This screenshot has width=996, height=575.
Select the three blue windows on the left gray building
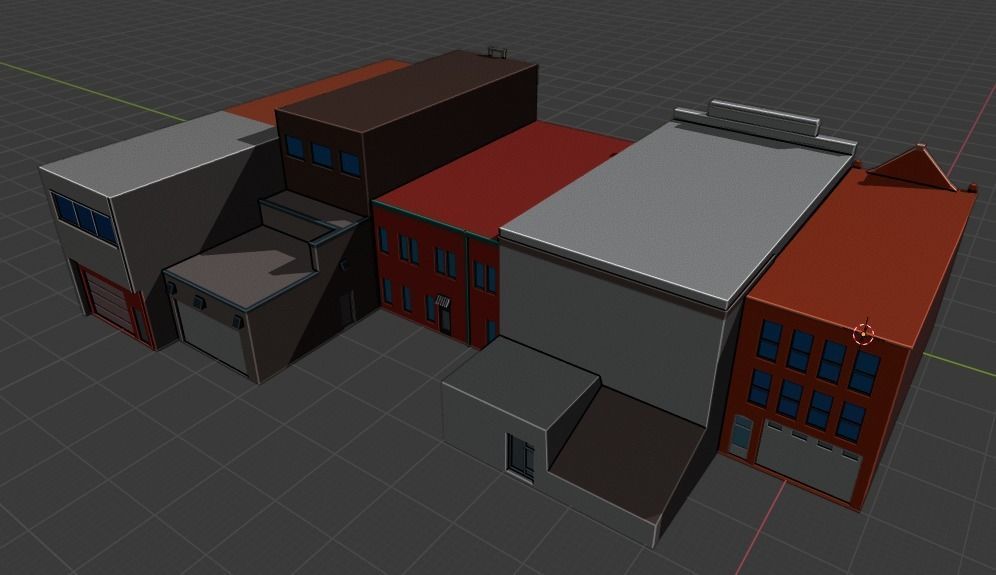point(84,216)
